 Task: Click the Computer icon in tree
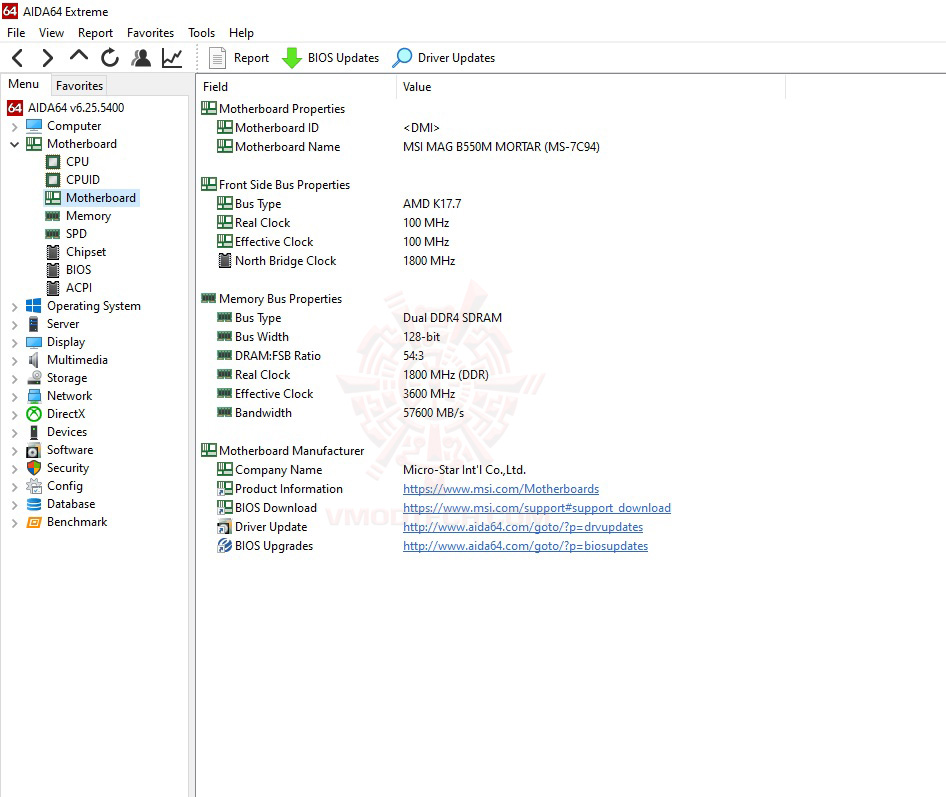(x=34, y=126)
